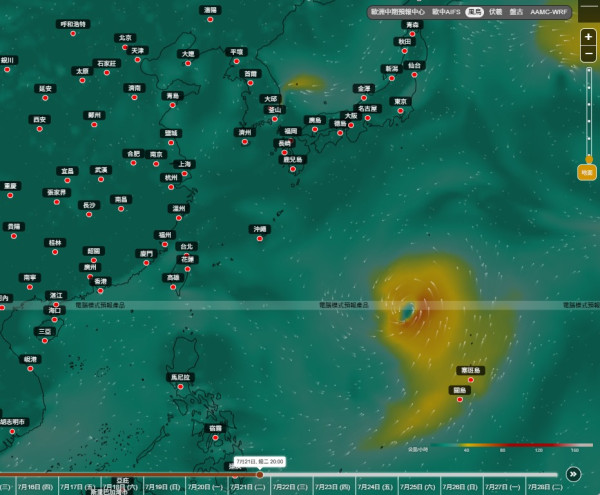Screen dimensions: 600x495
Task: Jump to 7月26日 (日) on timeline
Action: tap(461, 487)
